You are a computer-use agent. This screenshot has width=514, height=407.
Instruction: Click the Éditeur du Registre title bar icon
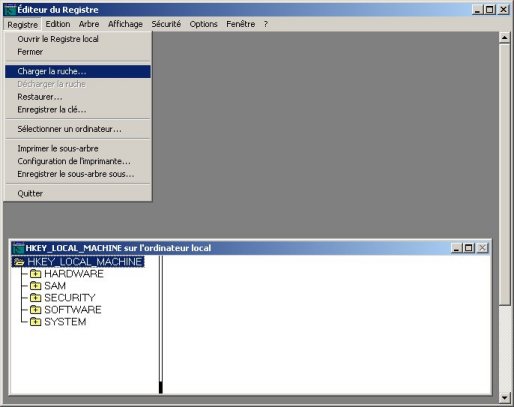[x=10, y=10]
